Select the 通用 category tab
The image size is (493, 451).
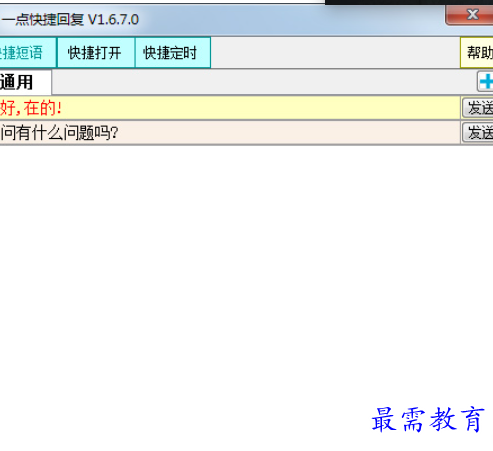click(x=25, y=82)
